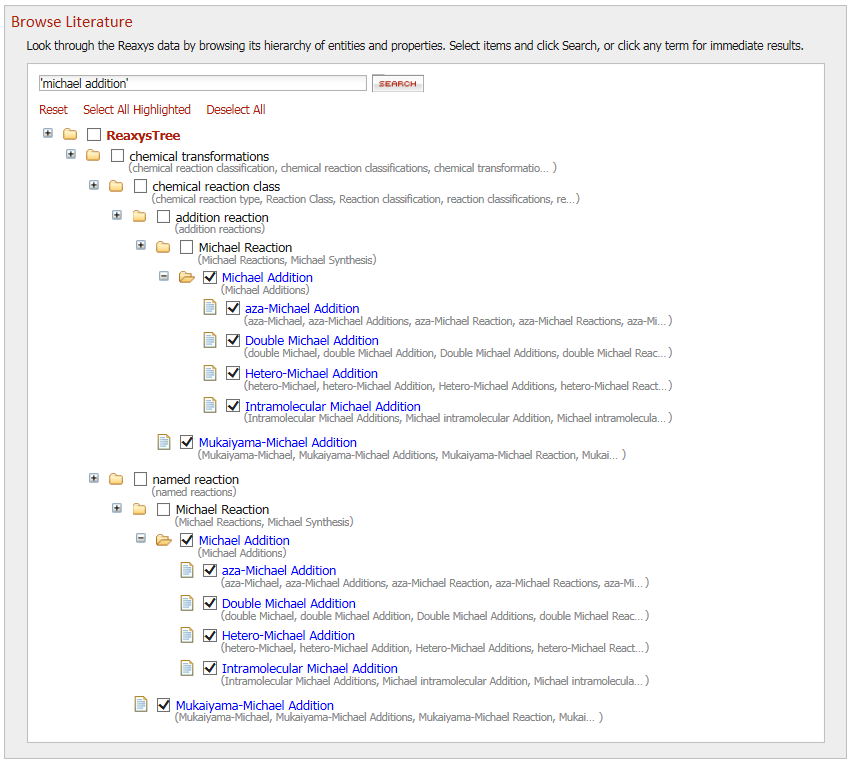Click document icon of Intramolecular Michael Addition under addition reaction
The width and height of the screenshot is (857, 762).
click(210, 405)
